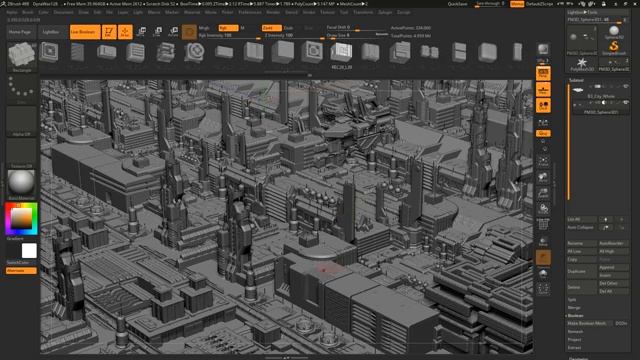Screen dimensions: 640x360
Task: Open the Brush menu
Action: 28,13
